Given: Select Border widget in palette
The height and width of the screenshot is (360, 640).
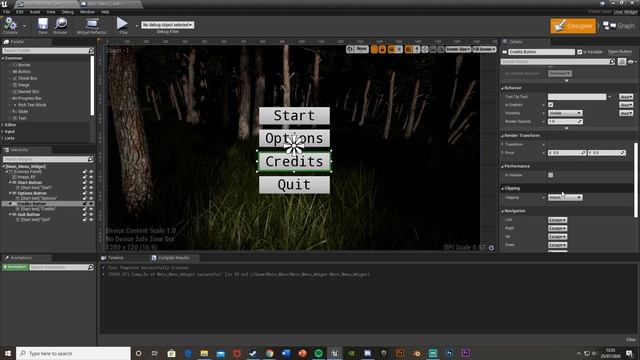Looking at the screenshot, I should (24, 65).
